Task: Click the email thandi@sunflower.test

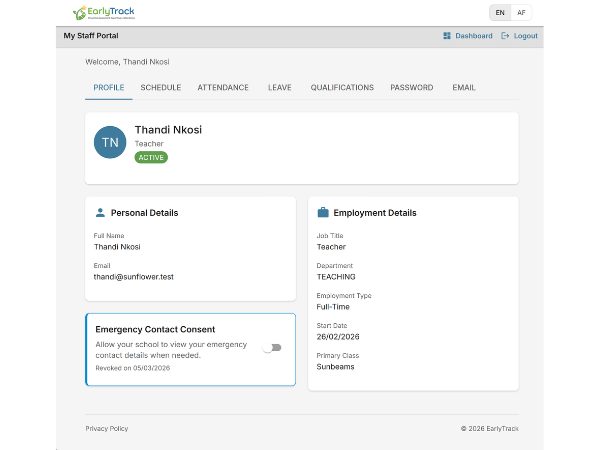Action: 134,277
